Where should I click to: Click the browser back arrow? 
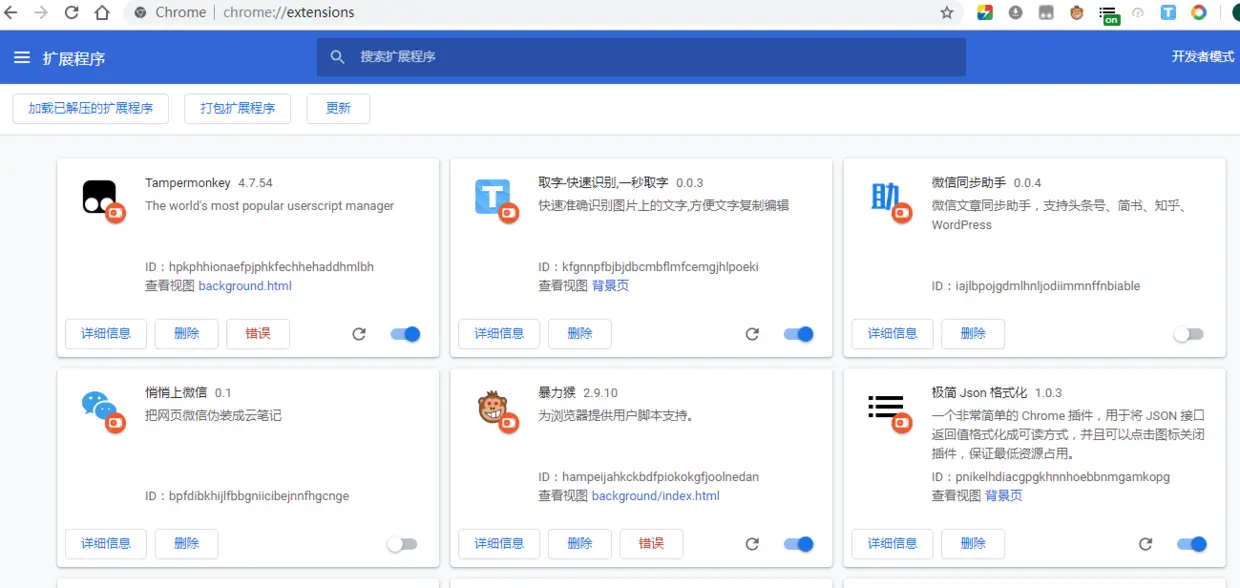pyautogui.click(x=11, y=13)
